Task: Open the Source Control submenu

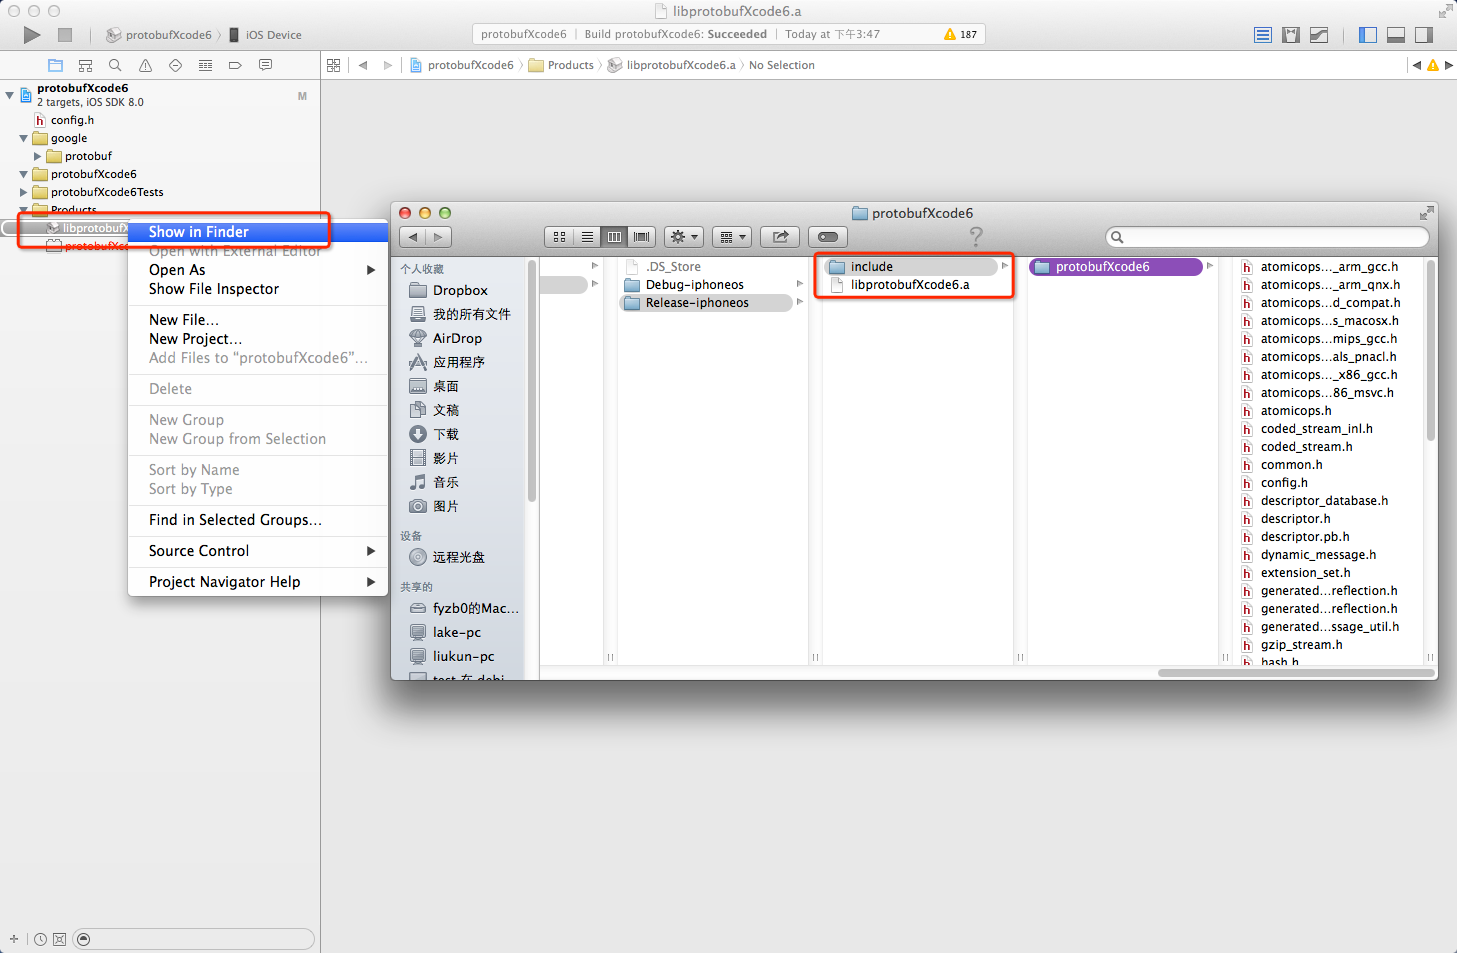Action: click(258, 551)
